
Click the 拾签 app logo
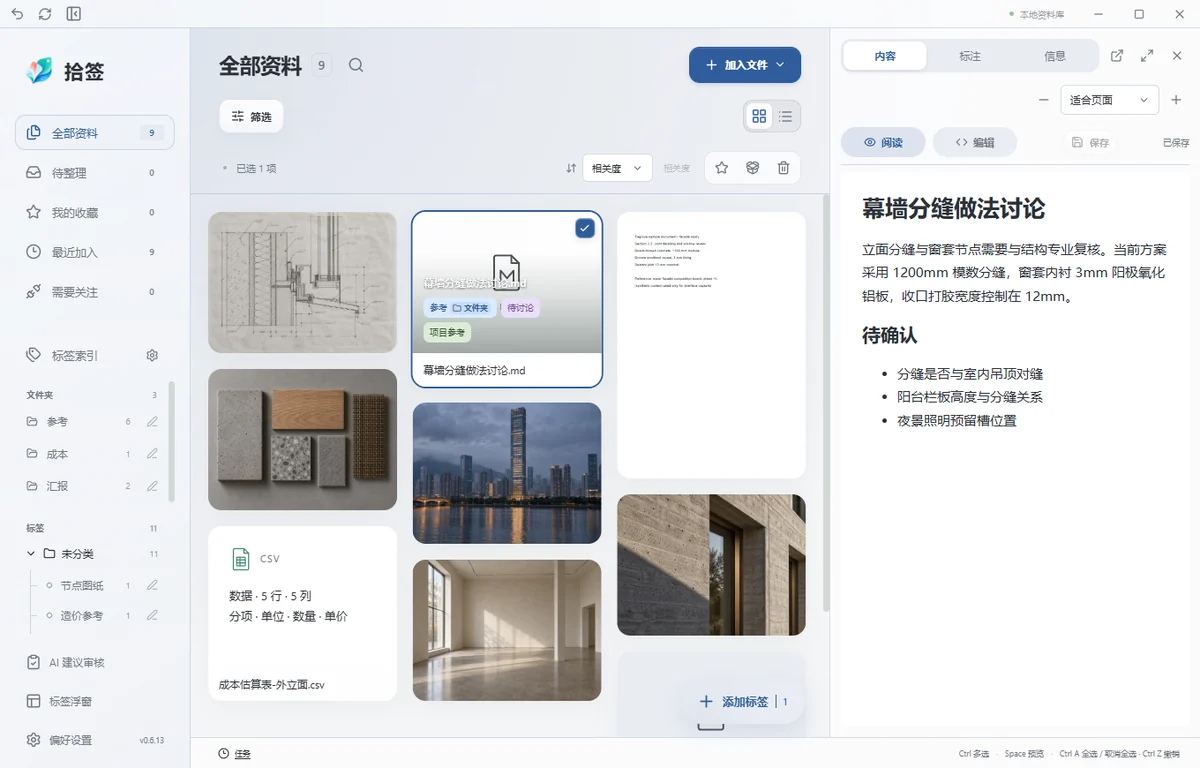[40, 70]
